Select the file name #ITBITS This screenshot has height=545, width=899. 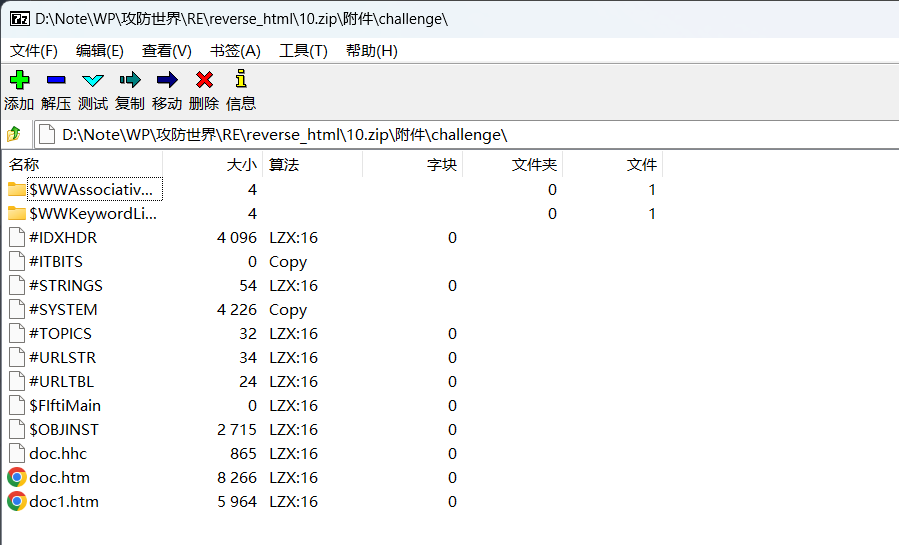[56, 261]
